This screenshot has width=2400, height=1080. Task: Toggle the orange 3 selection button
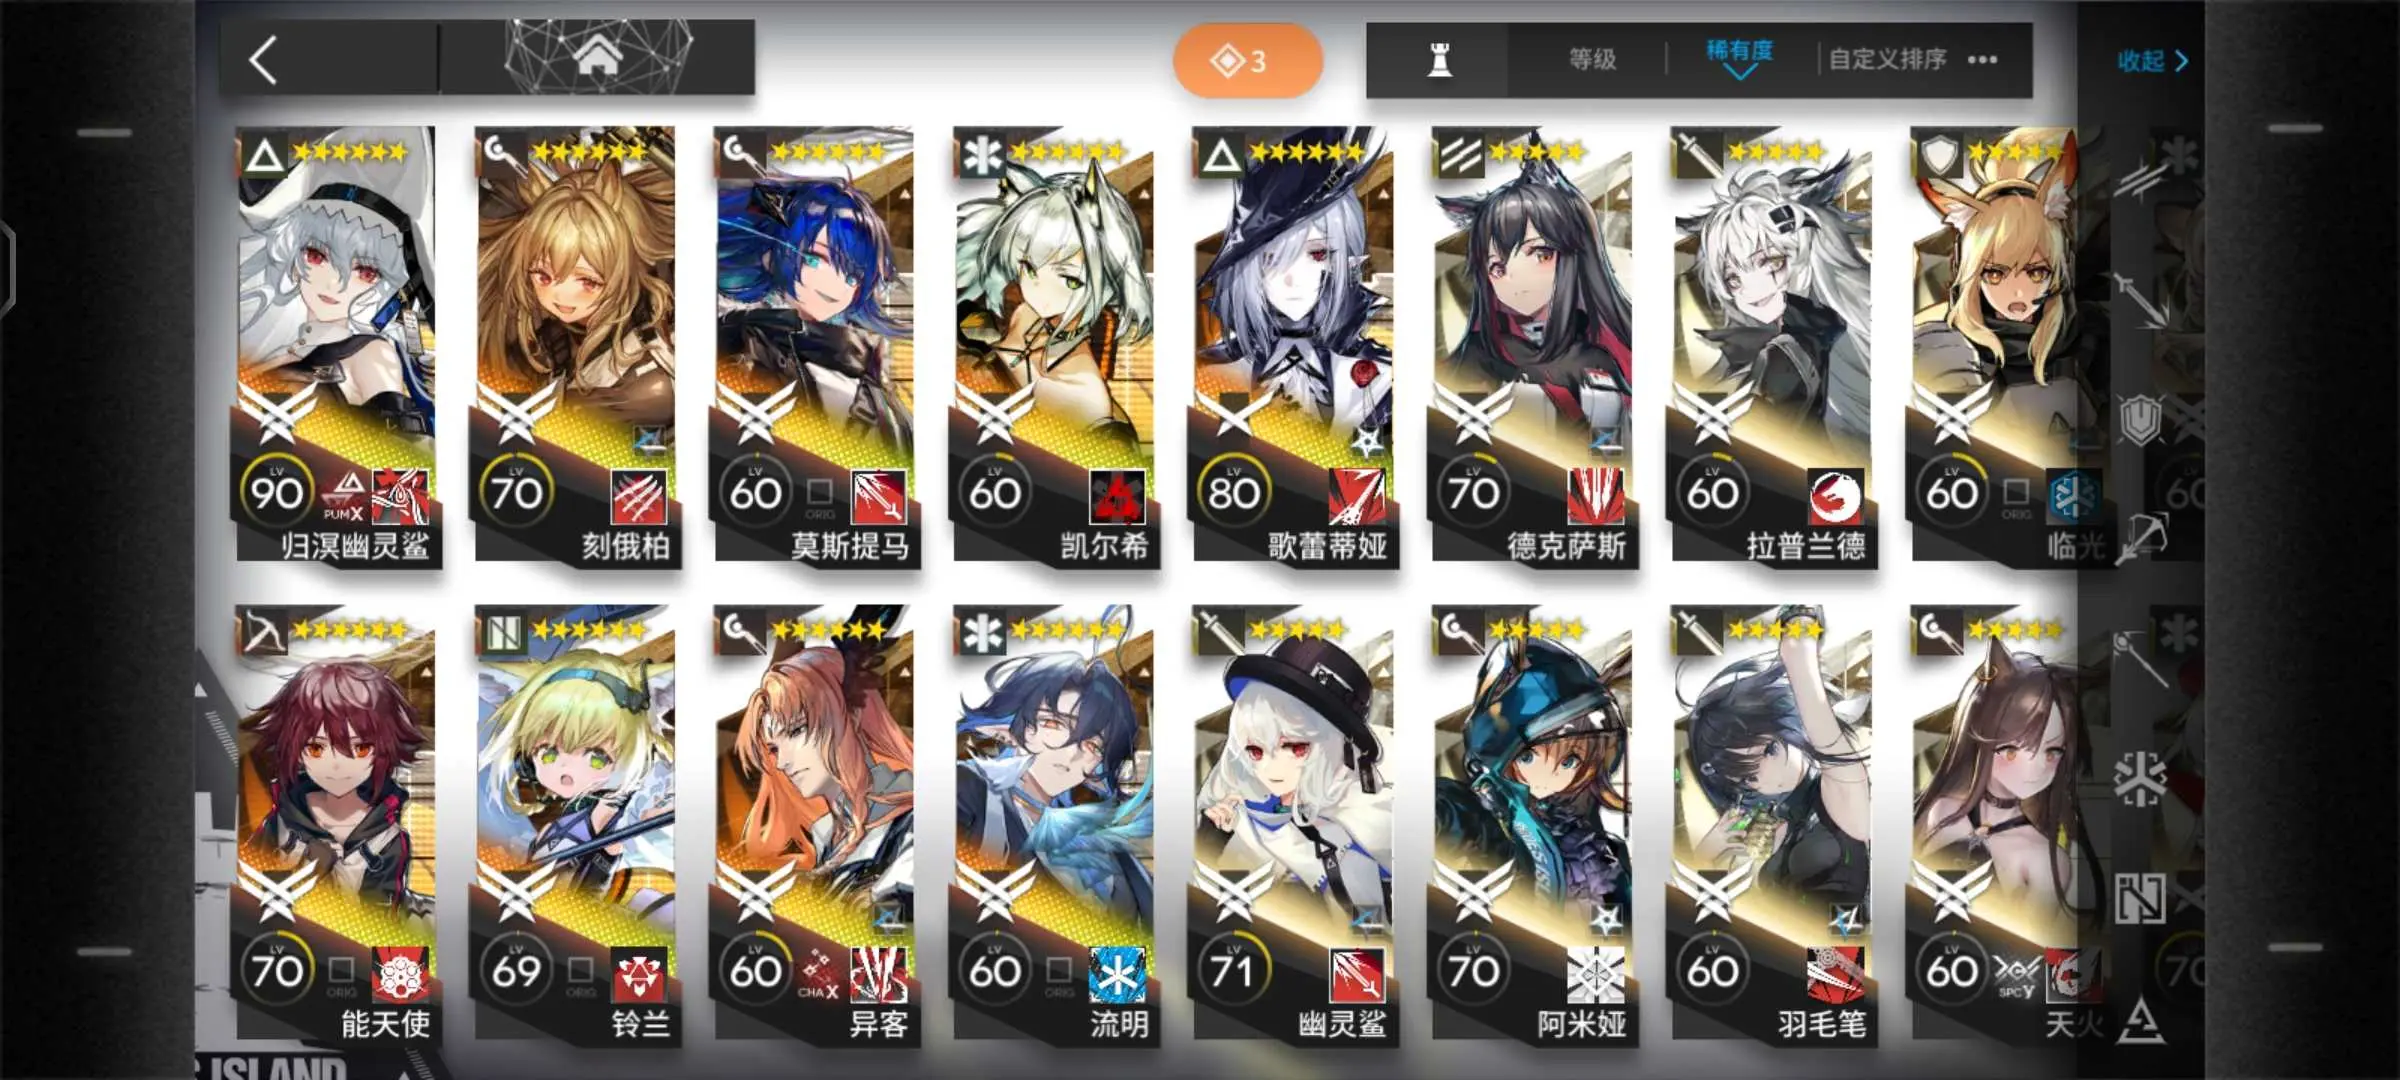coord(1247,61)
